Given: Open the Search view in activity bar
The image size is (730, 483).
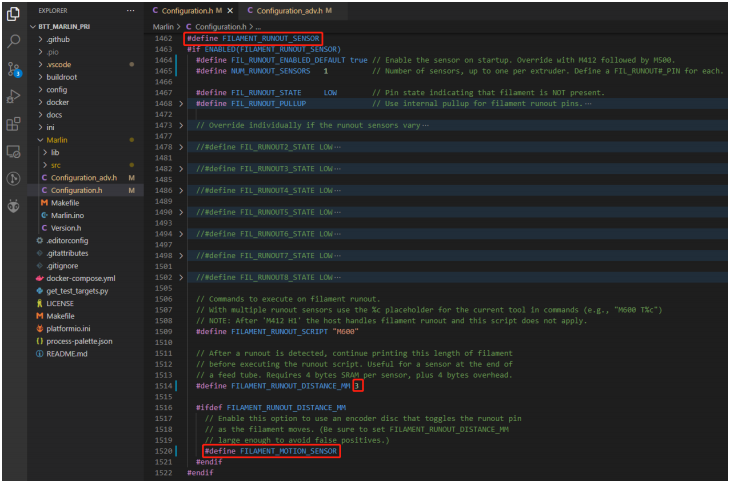Looking at the screenshot, I should pyautogui.click(x=13, y=42).
